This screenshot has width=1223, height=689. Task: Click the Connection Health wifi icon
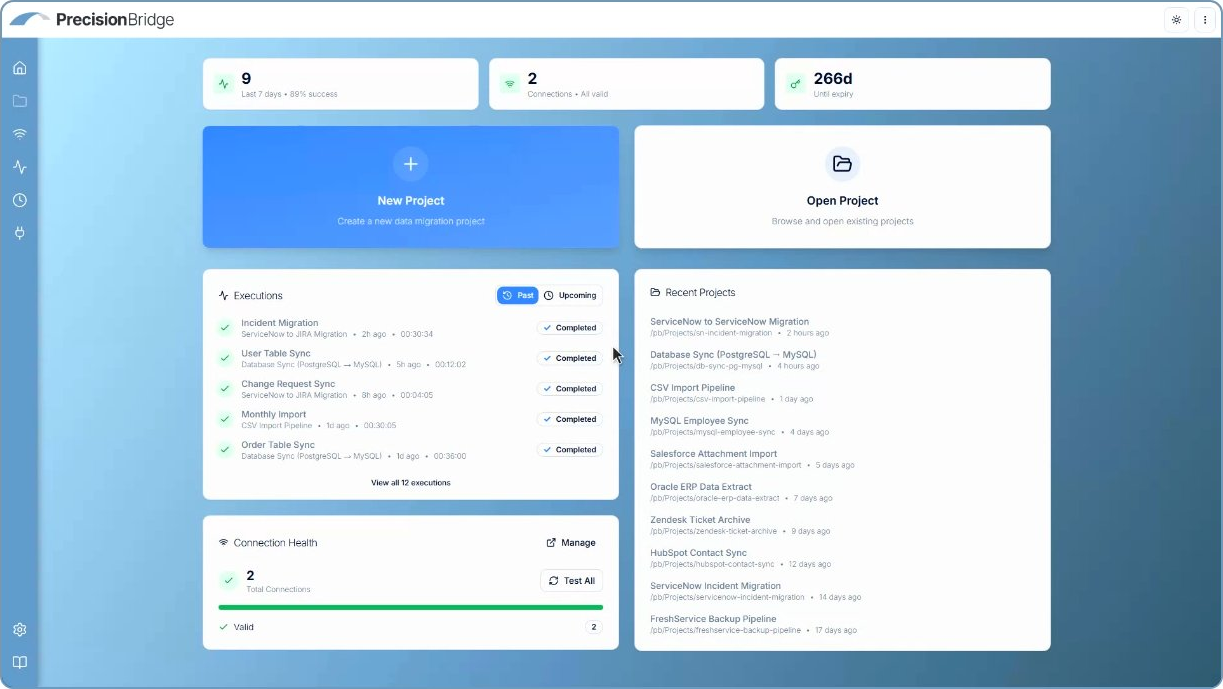click(223, 543)
